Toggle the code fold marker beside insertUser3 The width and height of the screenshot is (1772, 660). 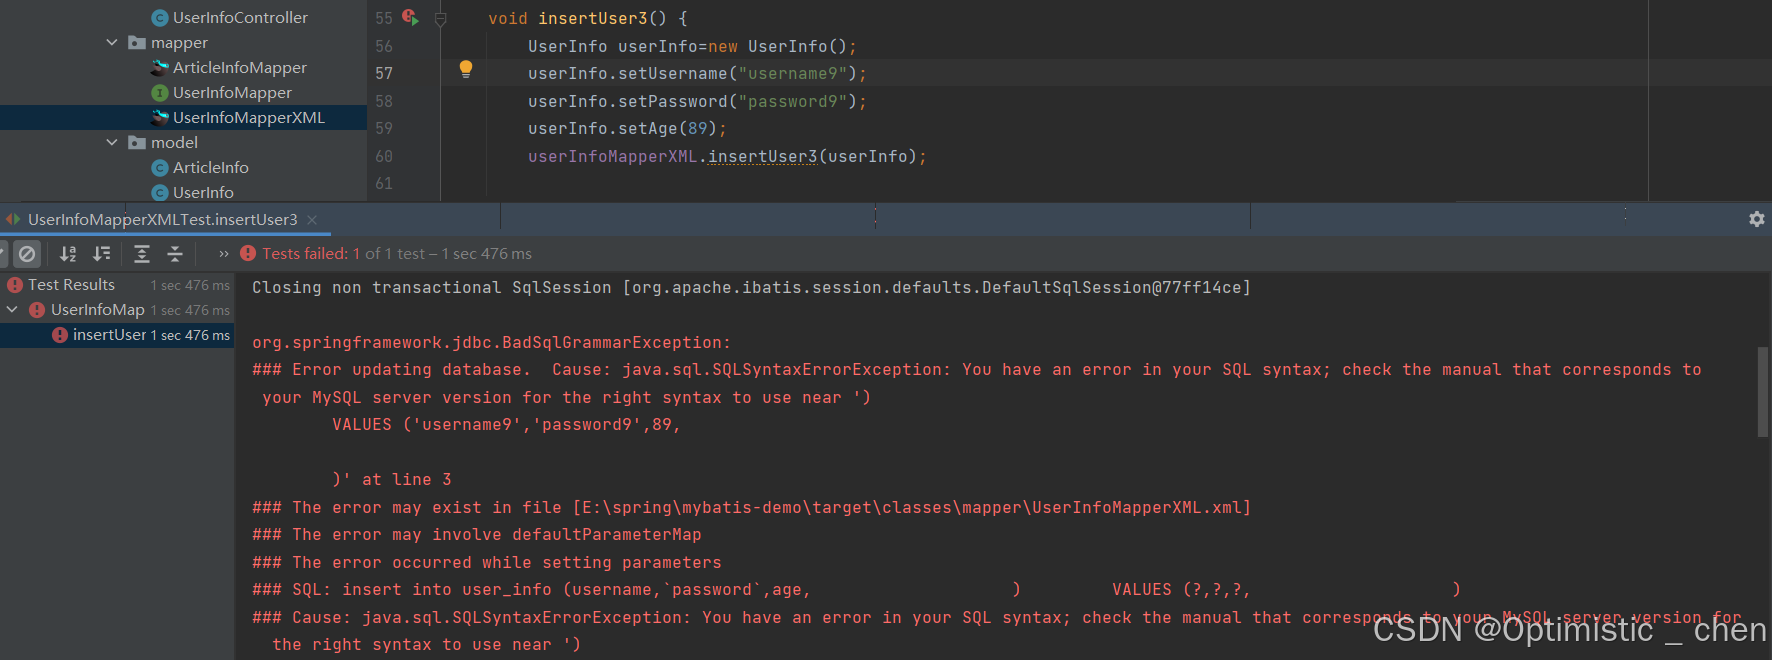coord(441,18)
